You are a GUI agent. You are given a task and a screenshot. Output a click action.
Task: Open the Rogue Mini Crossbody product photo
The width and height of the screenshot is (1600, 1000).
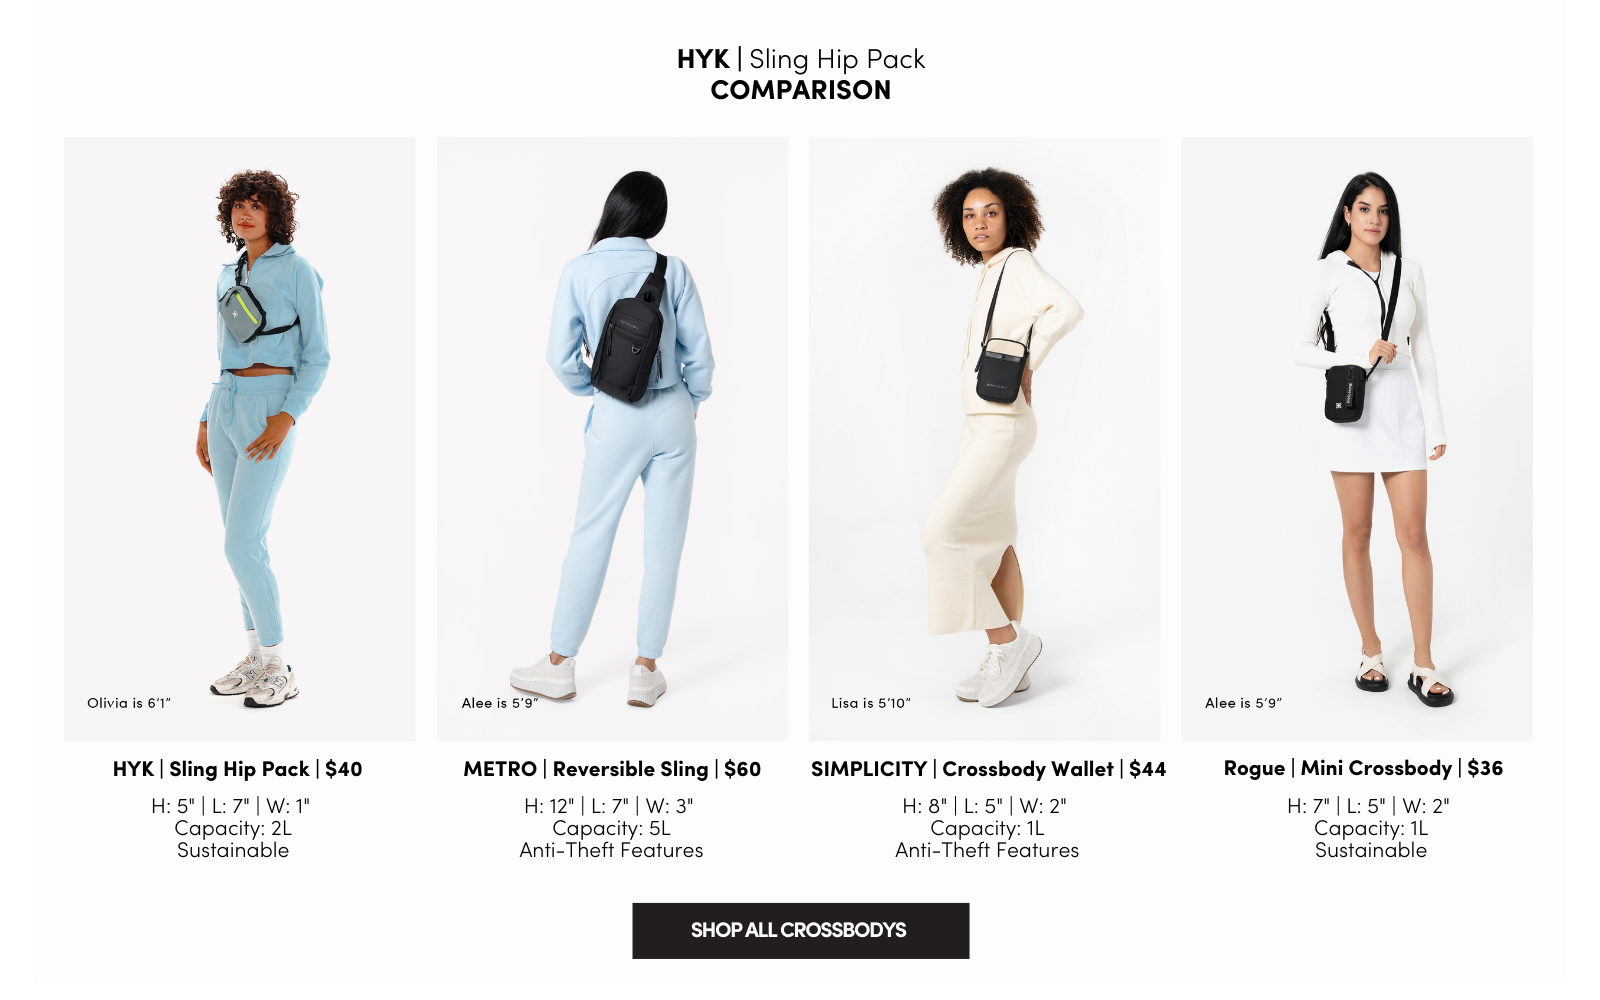pyautogui.click(x=1357, y=439)
